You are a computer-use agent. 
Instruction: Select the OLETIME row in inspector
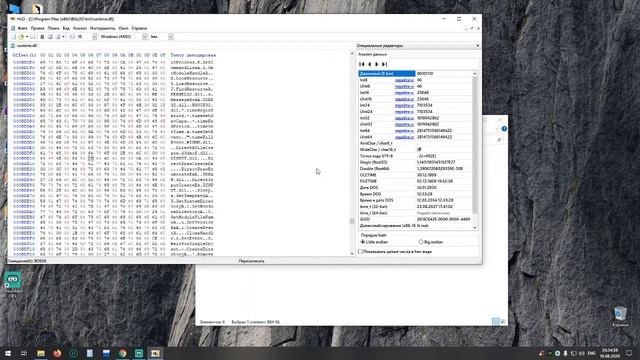[x=416, y=175]
